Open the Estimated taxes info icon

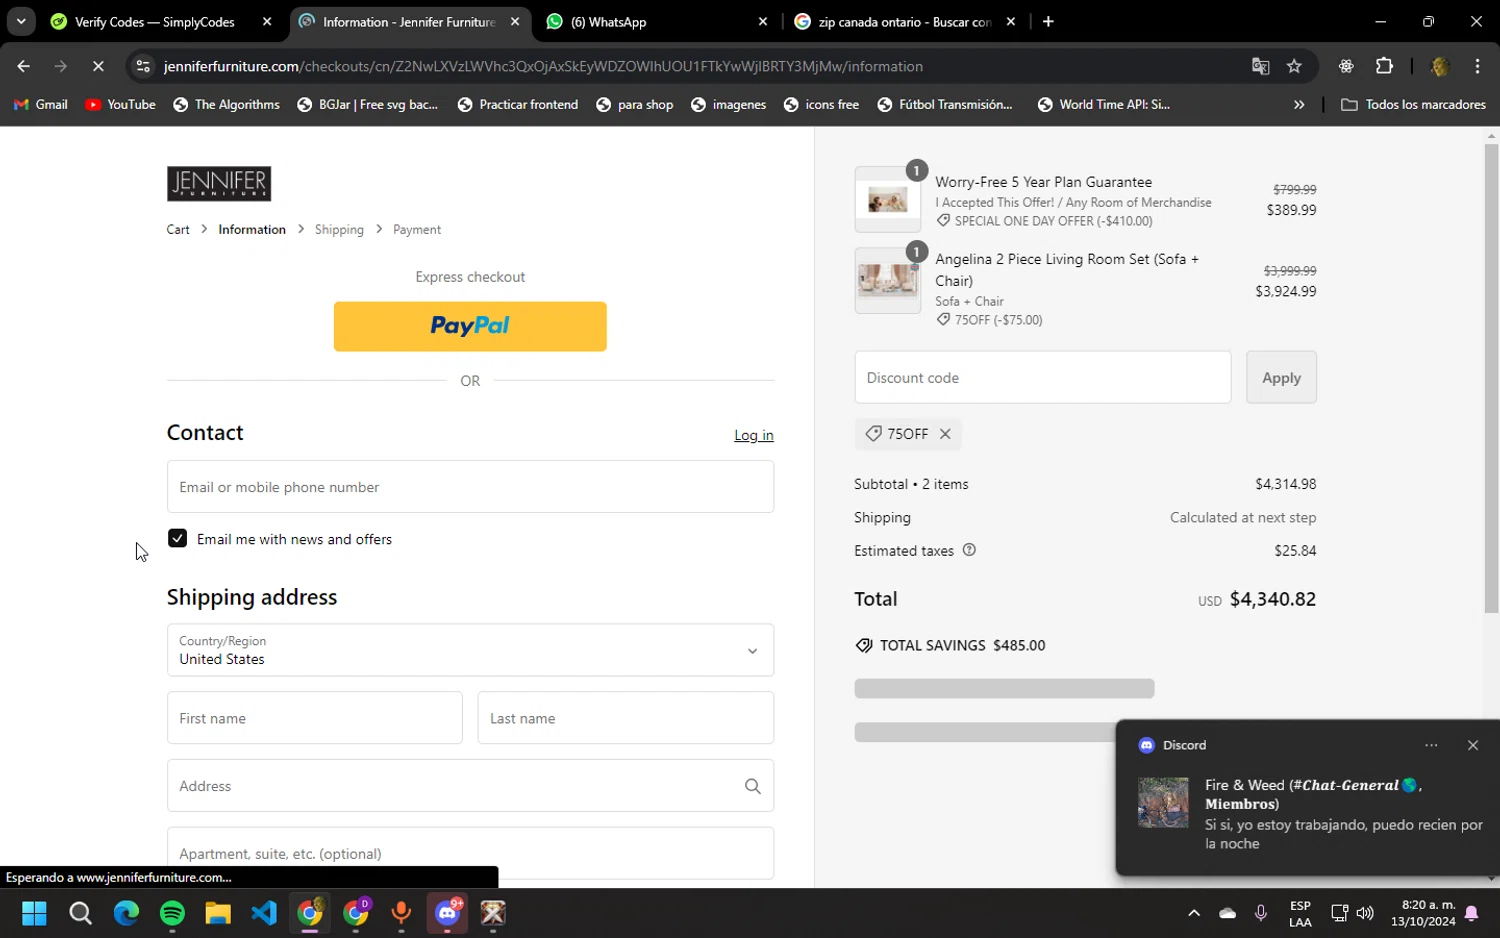click(969, 550)
